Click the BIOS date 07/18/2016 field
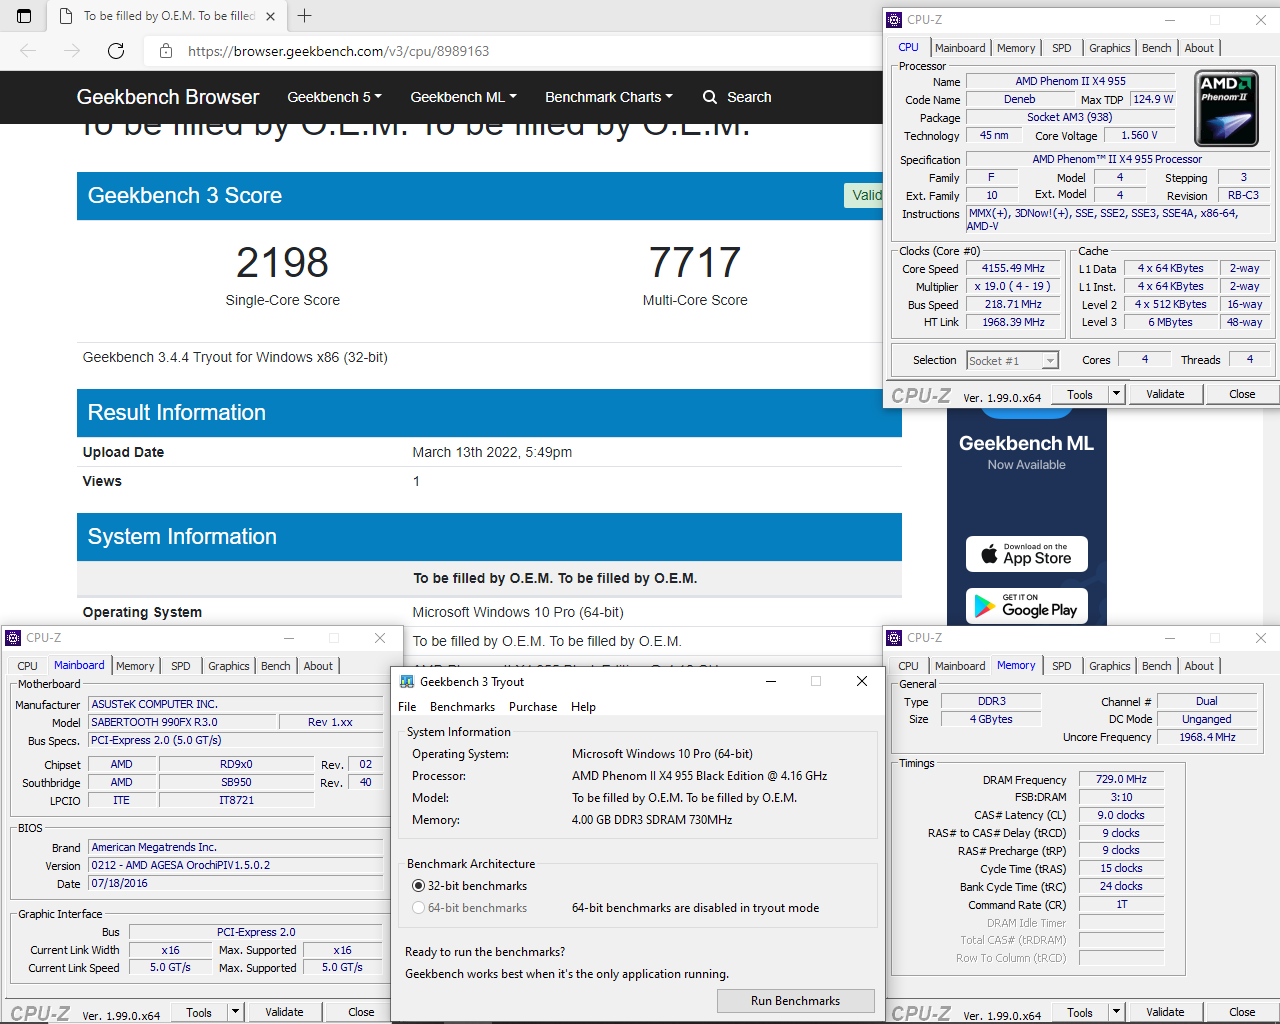1280x1024 pixels. (235, 884)
